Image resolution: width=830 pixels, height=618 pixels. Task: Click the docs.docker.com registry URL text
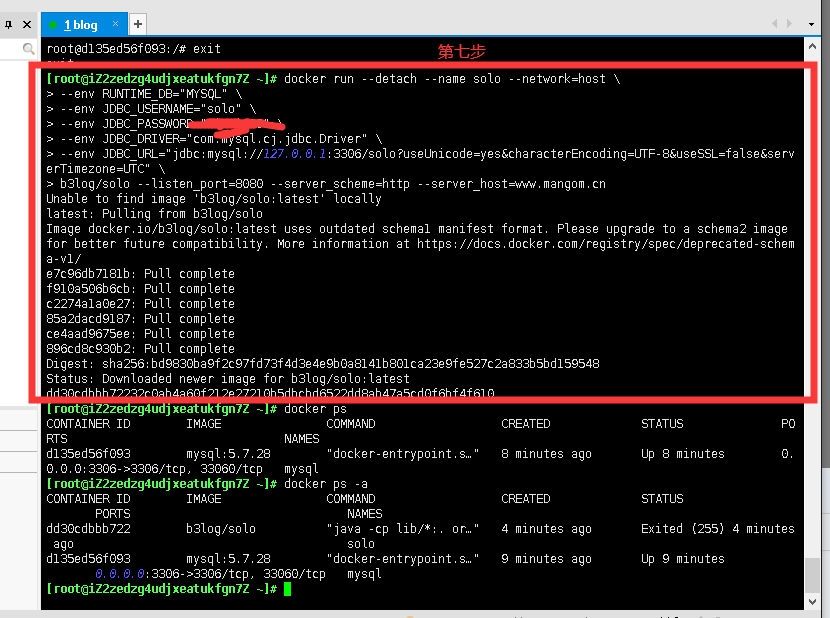coord(606,244)
